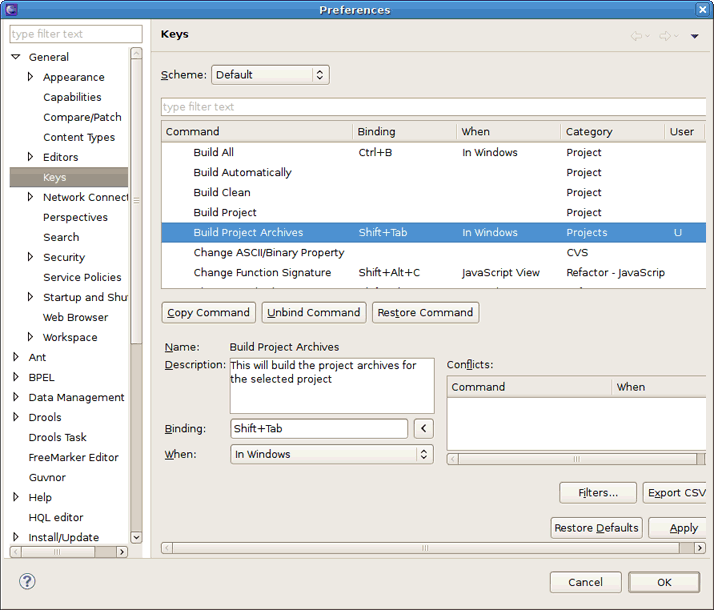714x610 pixels.
Task: Select Perspectives in the preferences tree
Action: (x=75, y=217)
